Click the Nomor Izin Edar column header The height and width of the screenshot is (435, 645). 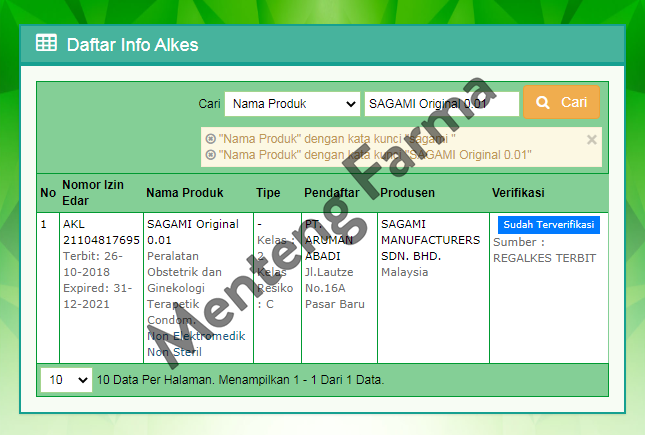point(93,193)
